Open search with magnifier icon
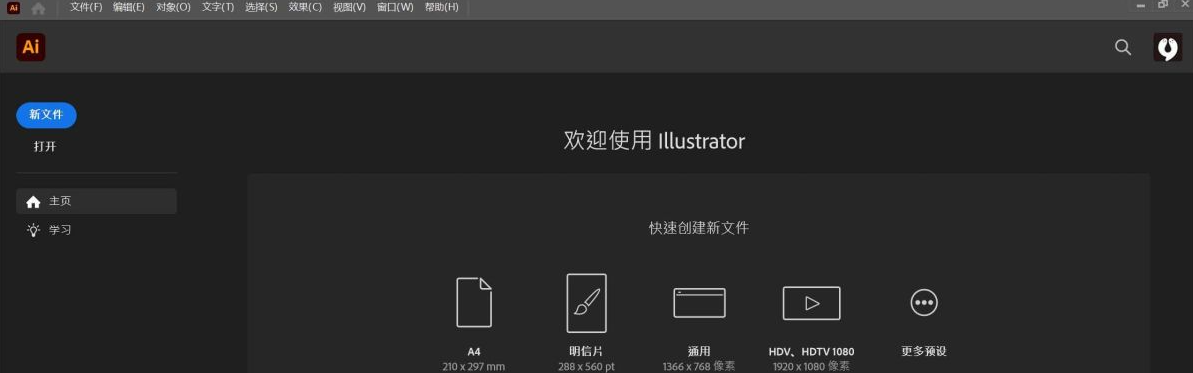 (x=1122, y=47)
